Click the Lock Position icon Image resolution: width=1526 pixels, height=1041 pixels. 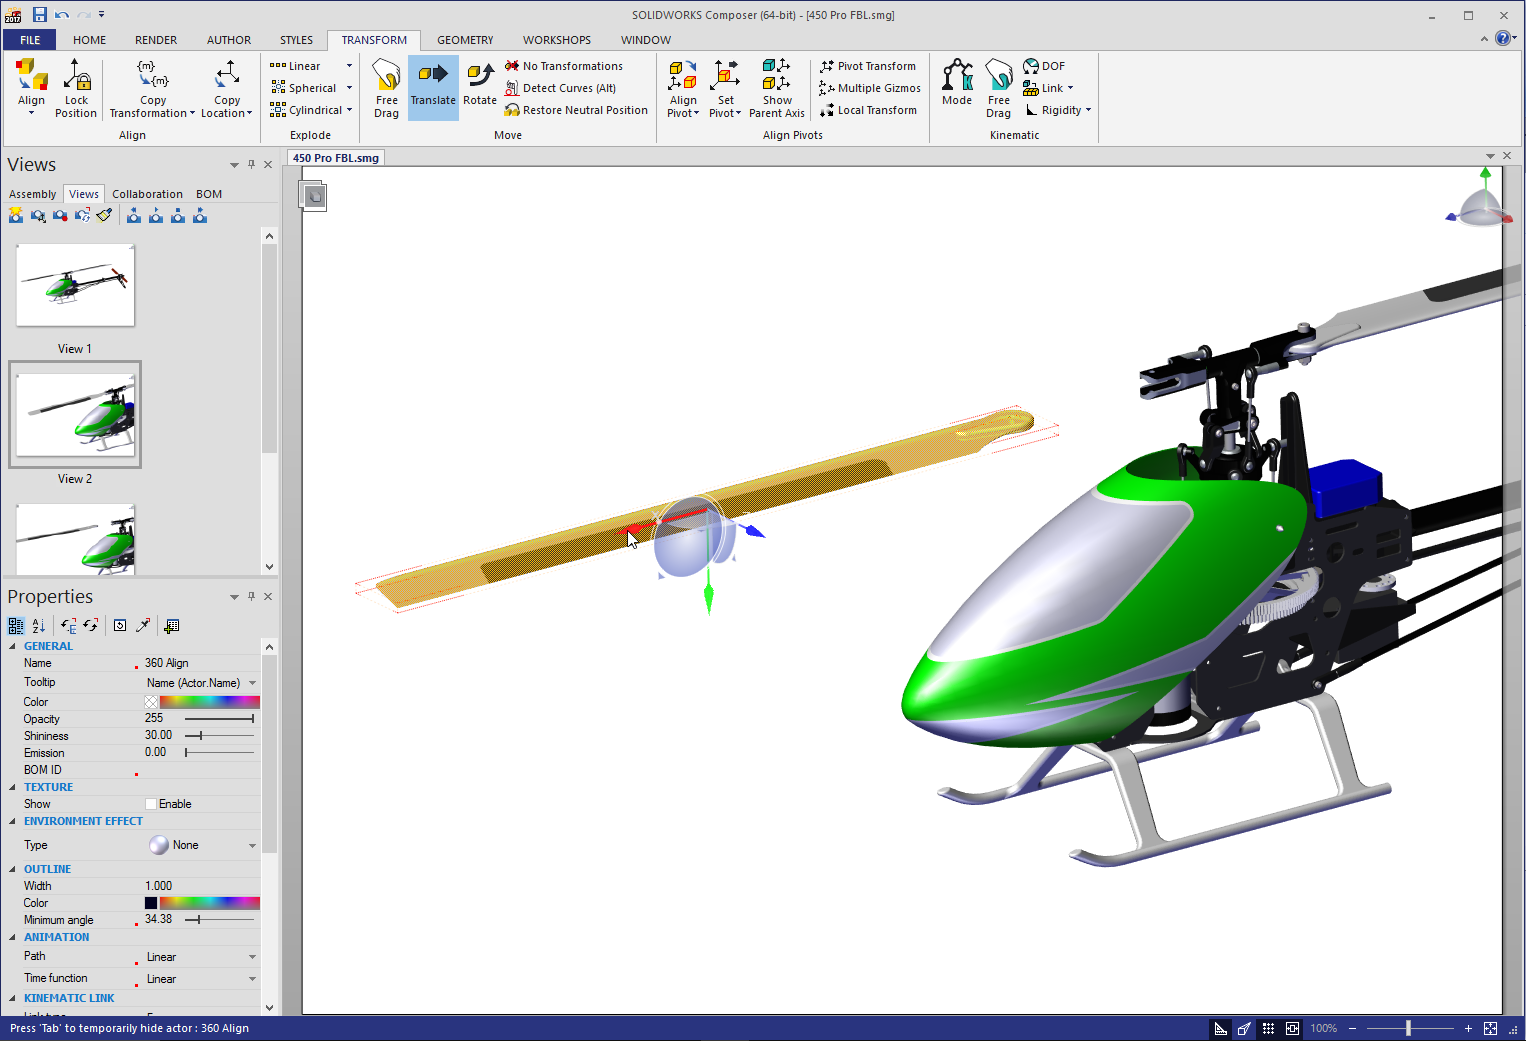point(76,87)
